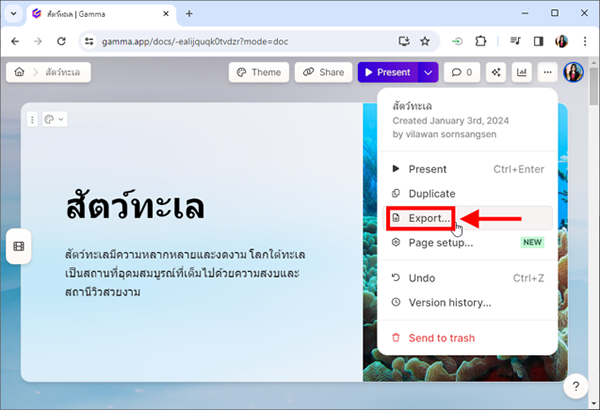Open Version history...

[x=467, y=302]
